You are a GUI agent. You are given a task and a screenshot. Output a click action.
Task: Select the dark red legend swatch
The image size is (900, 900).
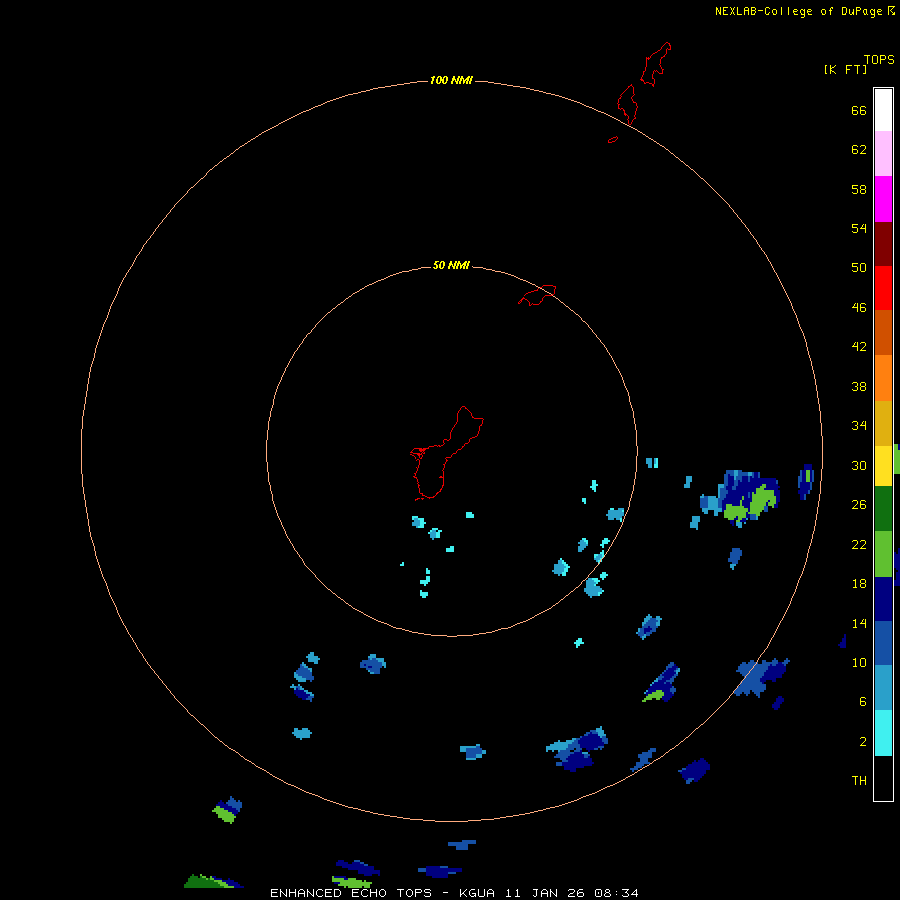click(x=883, y=243)
